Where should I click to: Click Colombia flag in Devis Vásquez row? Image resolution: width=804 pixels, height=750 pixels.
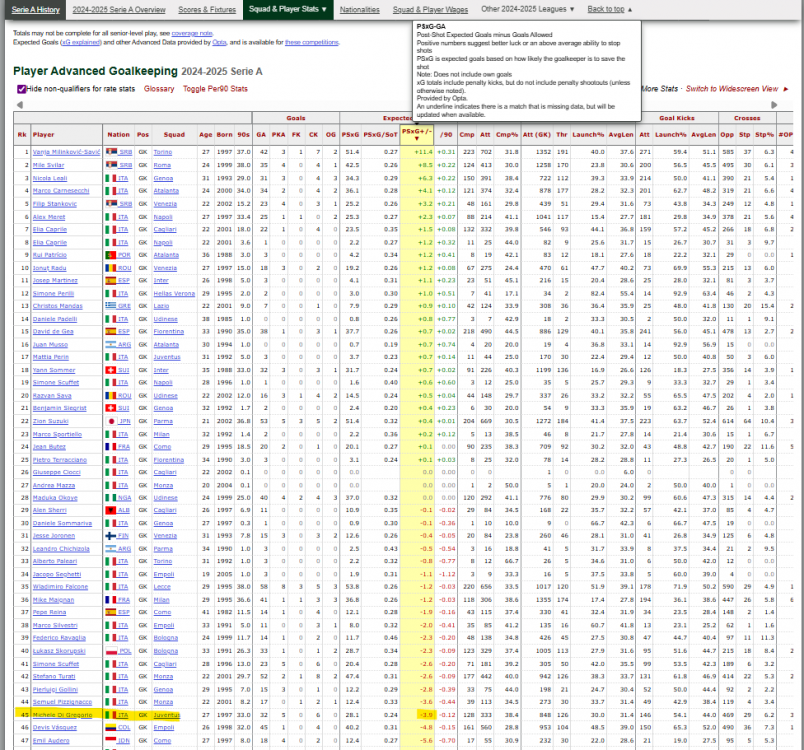[111, 727]
